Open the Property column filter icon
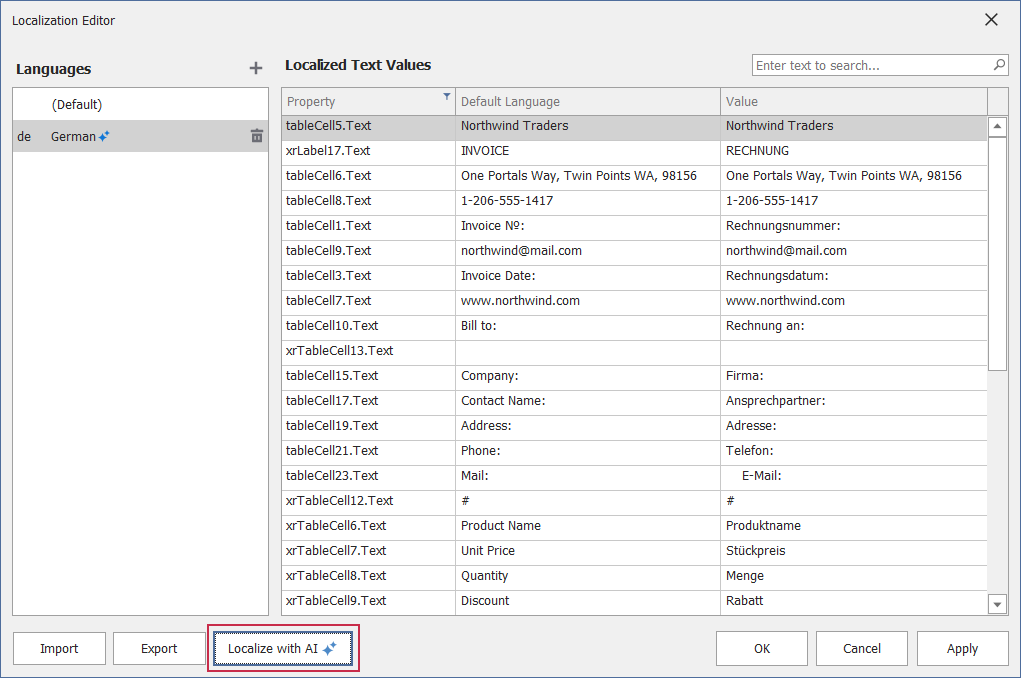Image resolution: width=1021 pixels, height=678 pixels. pos(446,97)
